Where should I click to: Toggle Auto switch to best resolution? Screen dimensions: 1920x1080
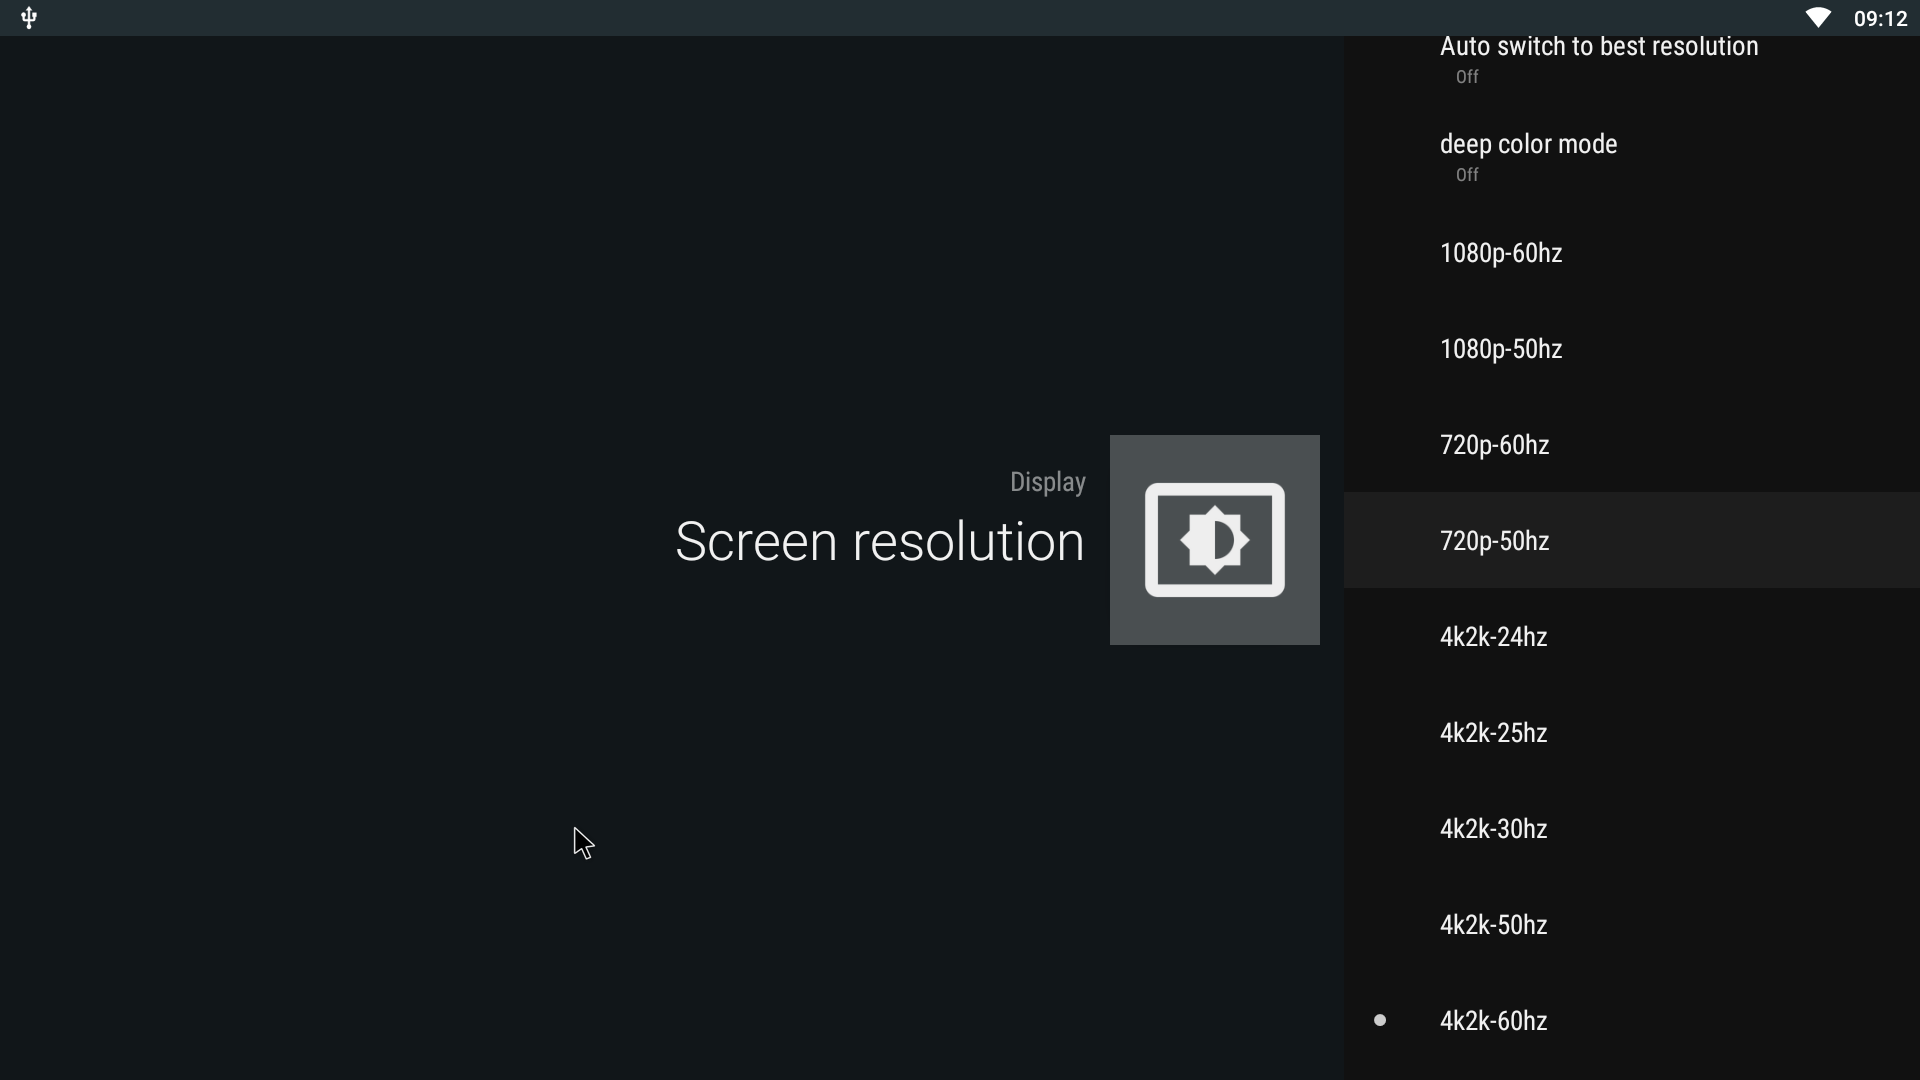click(x=1632, y=58)
